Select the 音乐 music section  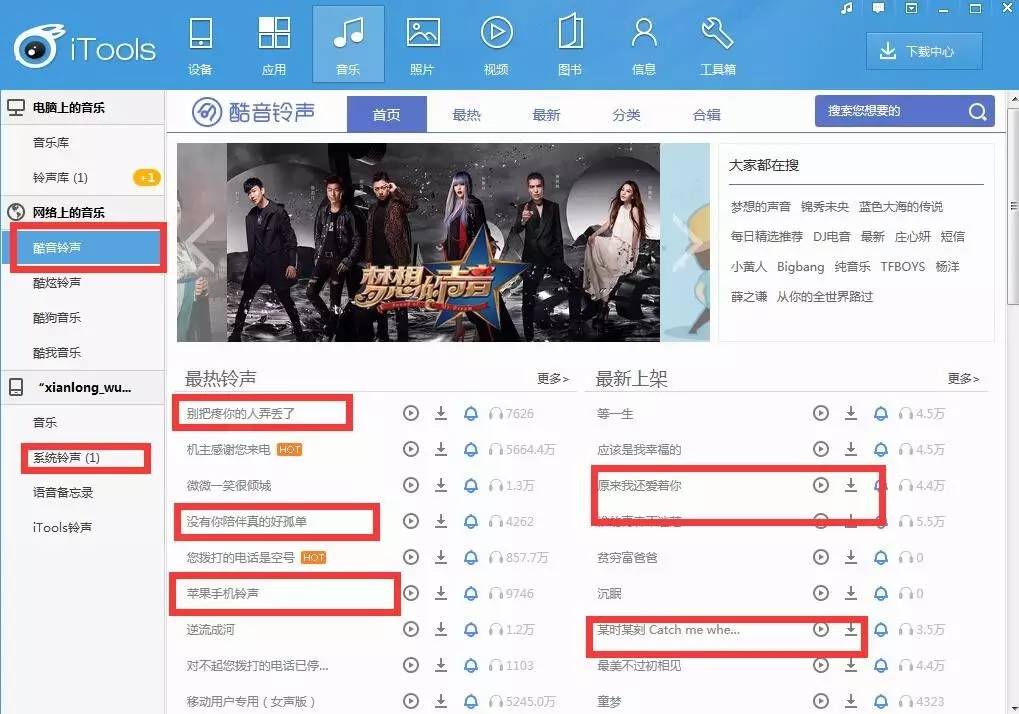click(x=348, y=44)
